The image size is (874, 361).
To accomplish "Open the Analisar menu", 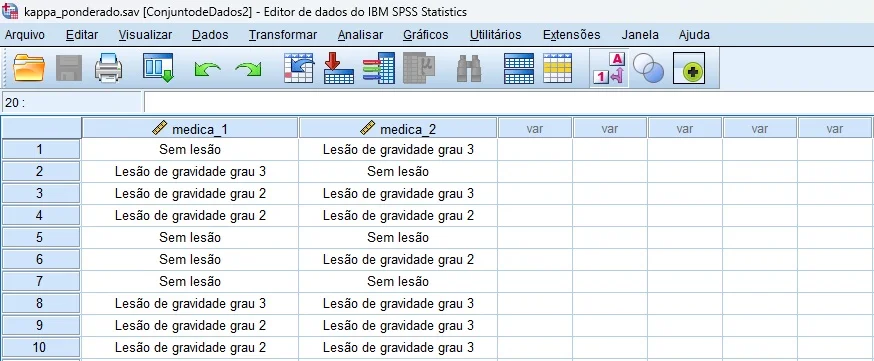I will 360,35.
